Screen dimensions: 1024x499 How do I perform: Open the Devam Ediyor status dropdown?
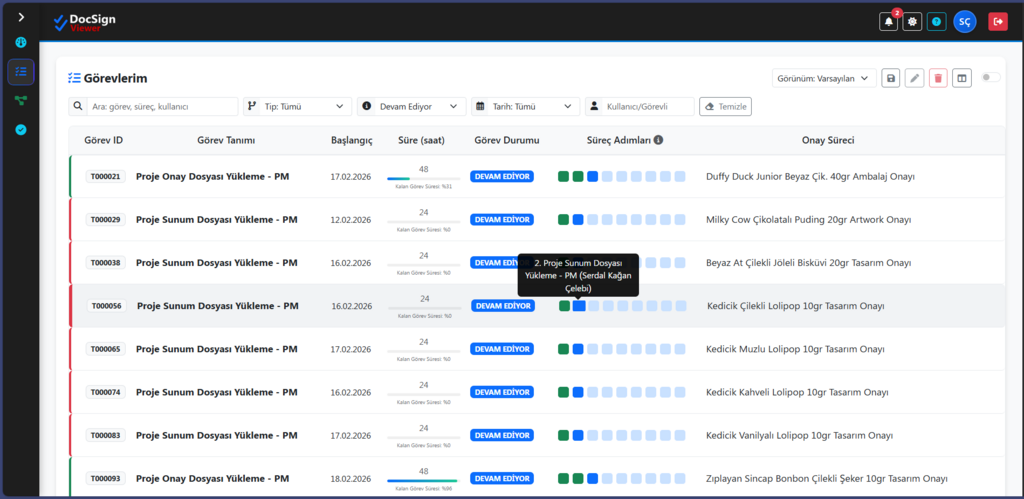pyautogui.click(x=412, y=106)
